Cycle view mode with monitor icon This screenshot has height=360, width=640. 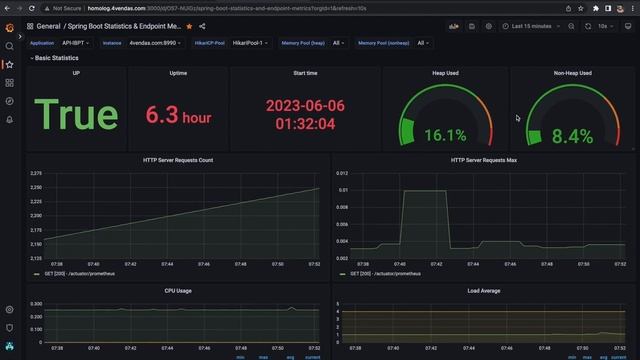pos(628,26)
